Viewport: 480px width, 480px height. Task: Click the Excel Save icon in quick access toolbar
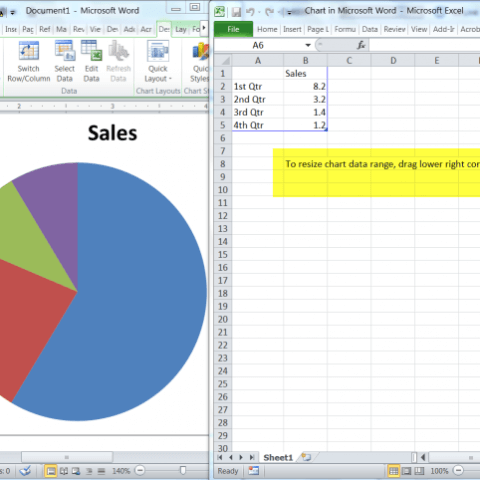(236, 12)
